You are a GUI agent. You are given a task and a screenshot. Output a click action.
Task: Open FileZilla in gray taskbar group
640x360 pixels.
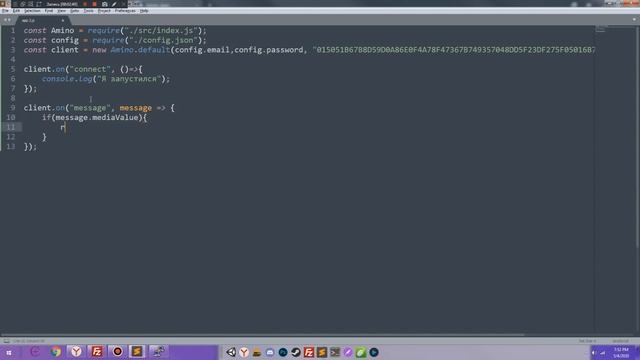tap(309, 352)
